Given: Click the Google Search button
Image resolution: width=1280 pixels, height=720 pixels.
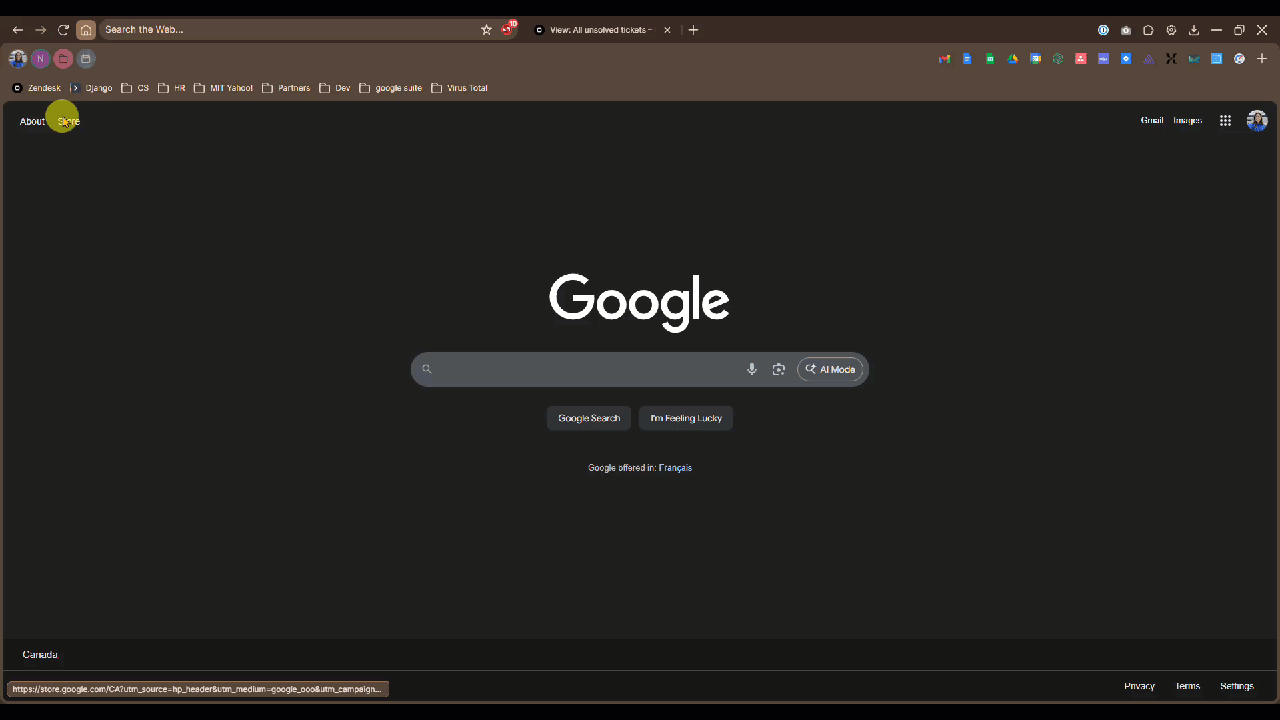Looking at the screenshot, I should pyautogui.click(x=589, y=418).
